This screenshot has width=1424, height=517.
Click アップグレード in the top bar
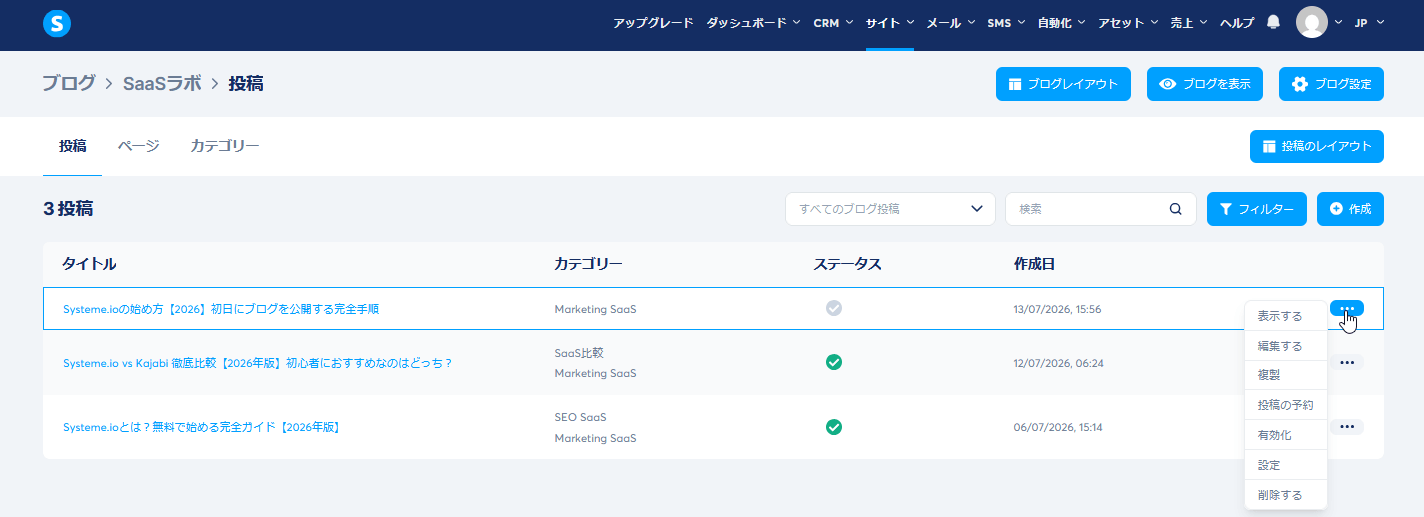pos(653,23)
